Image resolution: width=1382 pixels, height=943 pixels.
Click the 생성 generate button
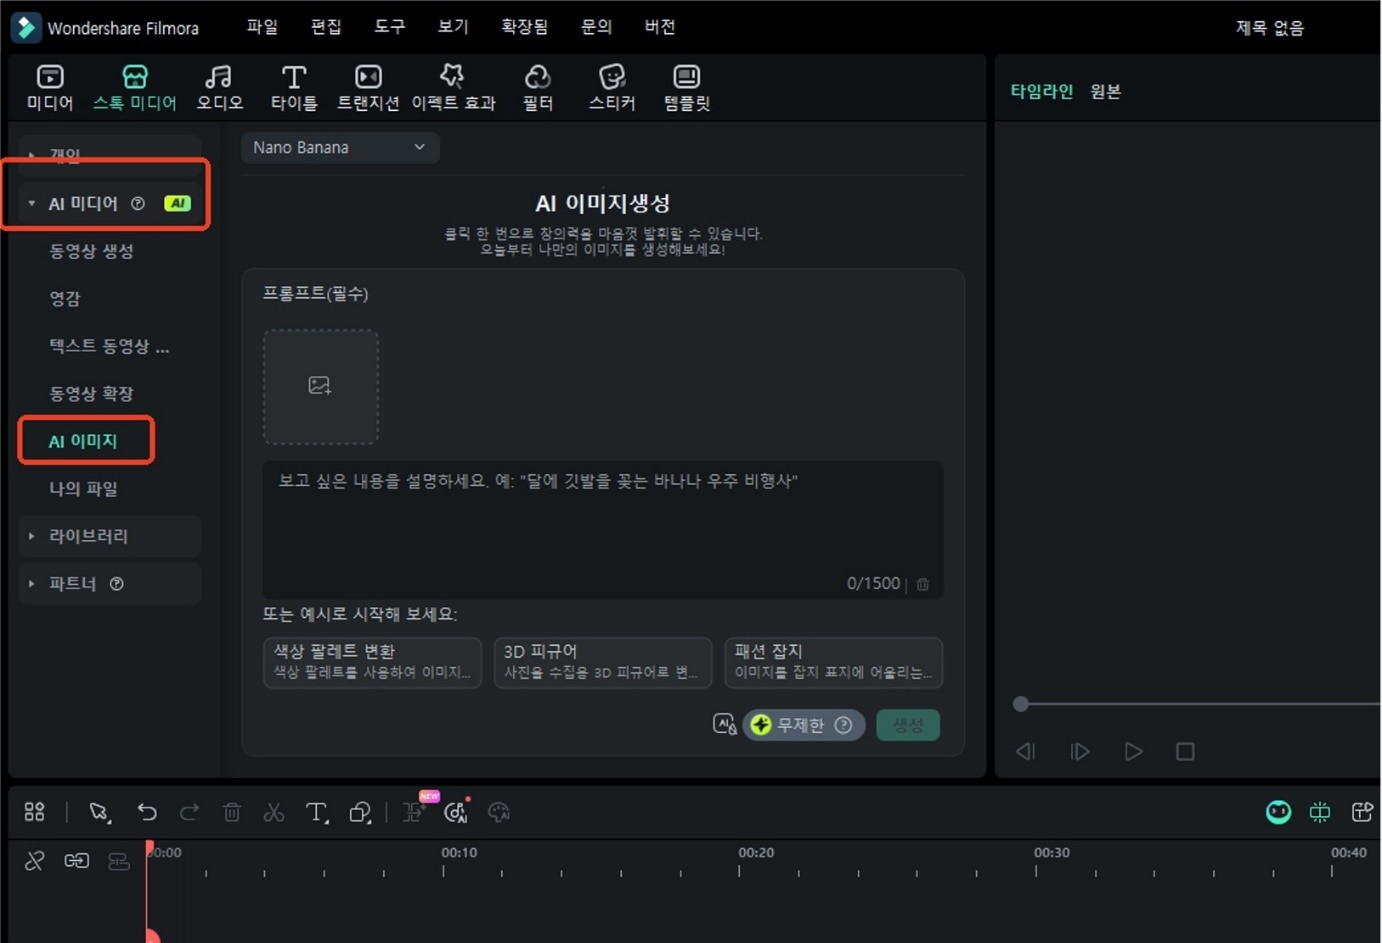coord(907,724)
